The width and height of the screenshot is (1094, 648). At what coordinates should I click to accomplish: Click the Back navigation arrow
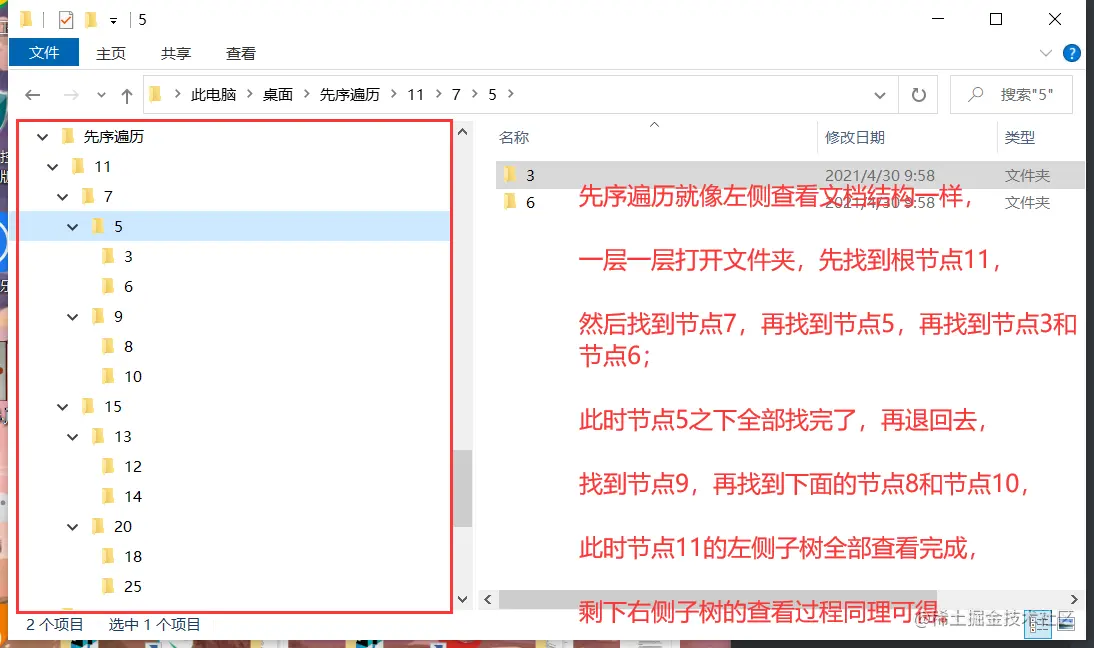pyautogui.click(x=32, y=93)
